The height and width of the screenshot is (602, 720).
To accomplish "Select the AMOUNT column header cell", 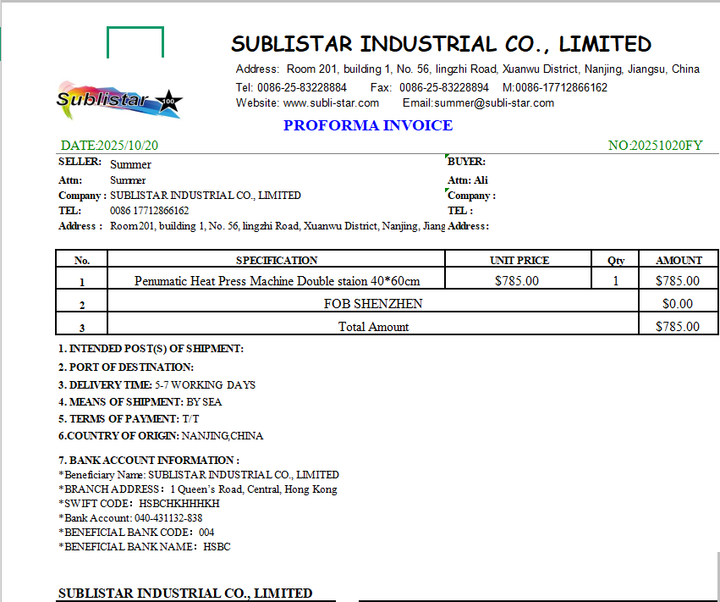I will coord(678,260).
